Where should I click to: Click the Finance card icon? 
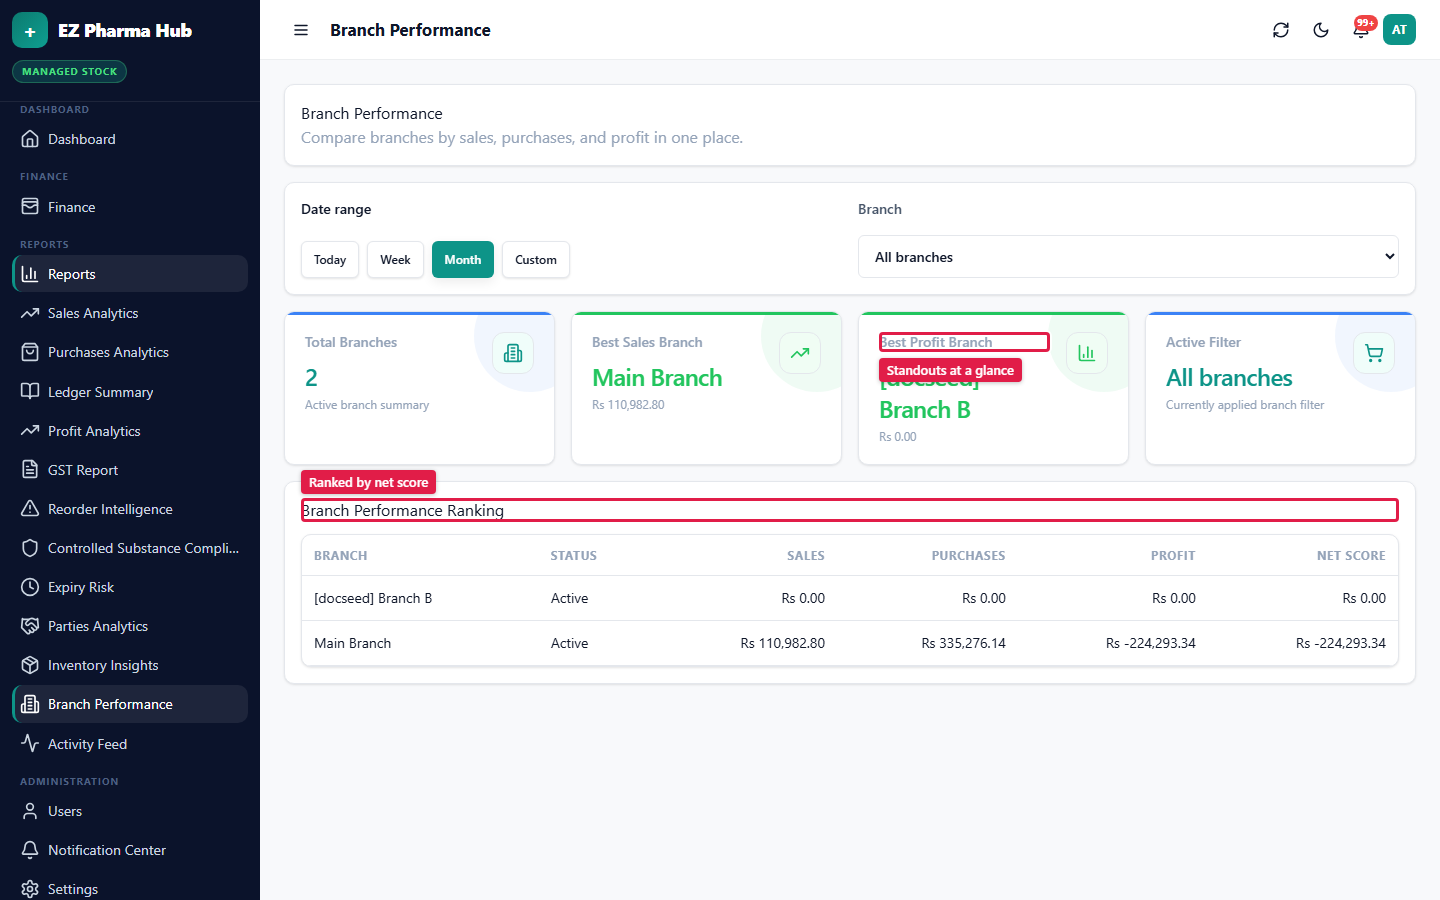pos(30,207)
